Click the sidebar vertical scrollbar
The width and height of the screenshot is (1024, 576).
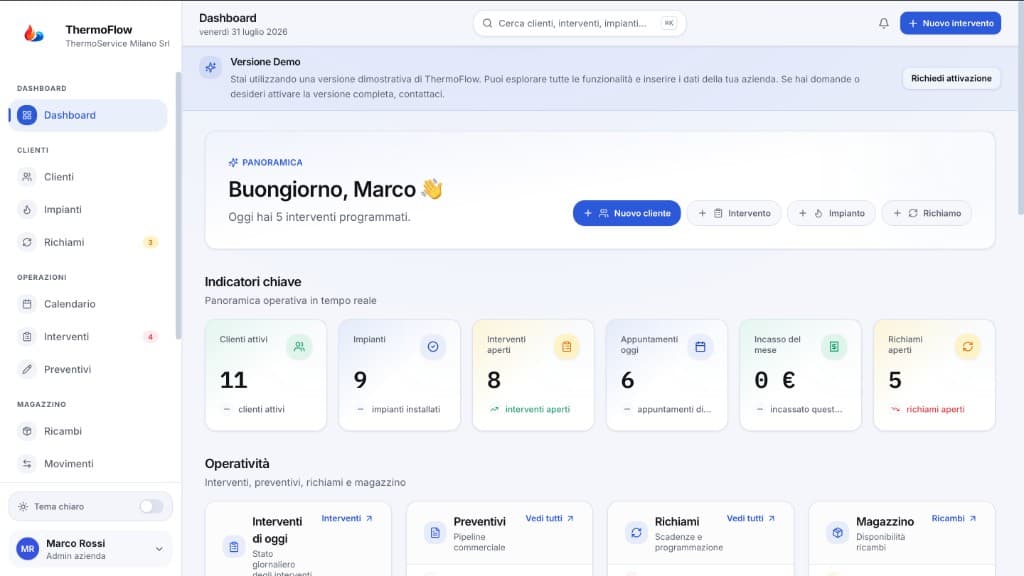coord(178,206)
